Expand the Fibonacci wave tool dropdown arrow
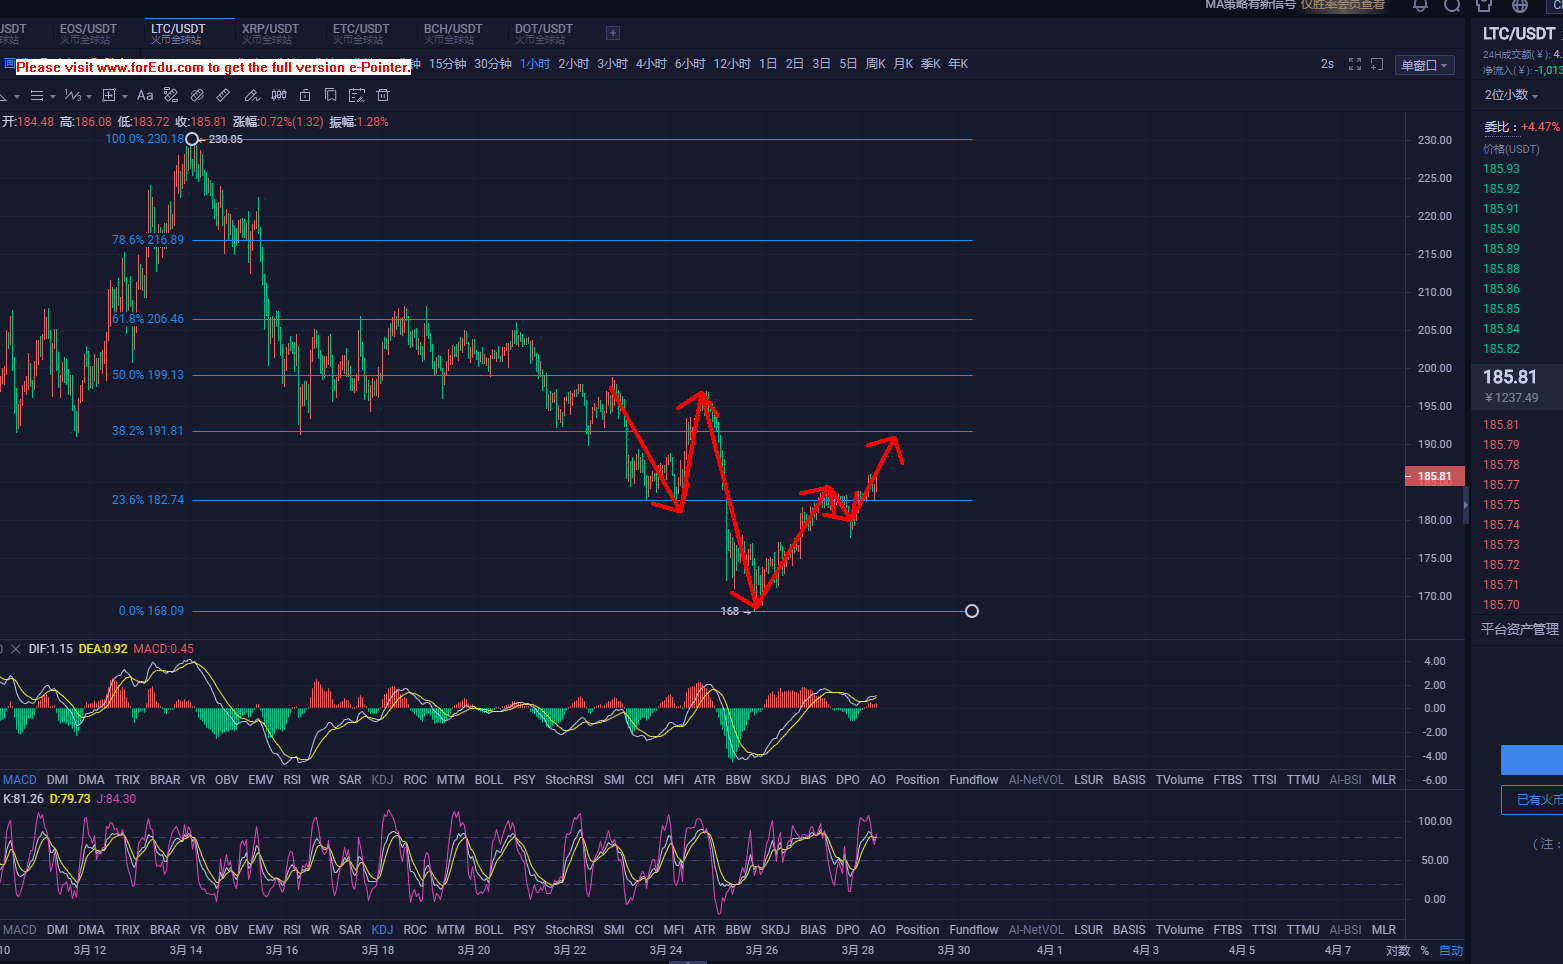Viewport: 1563px width, 964px height. (x=89, y=96)
